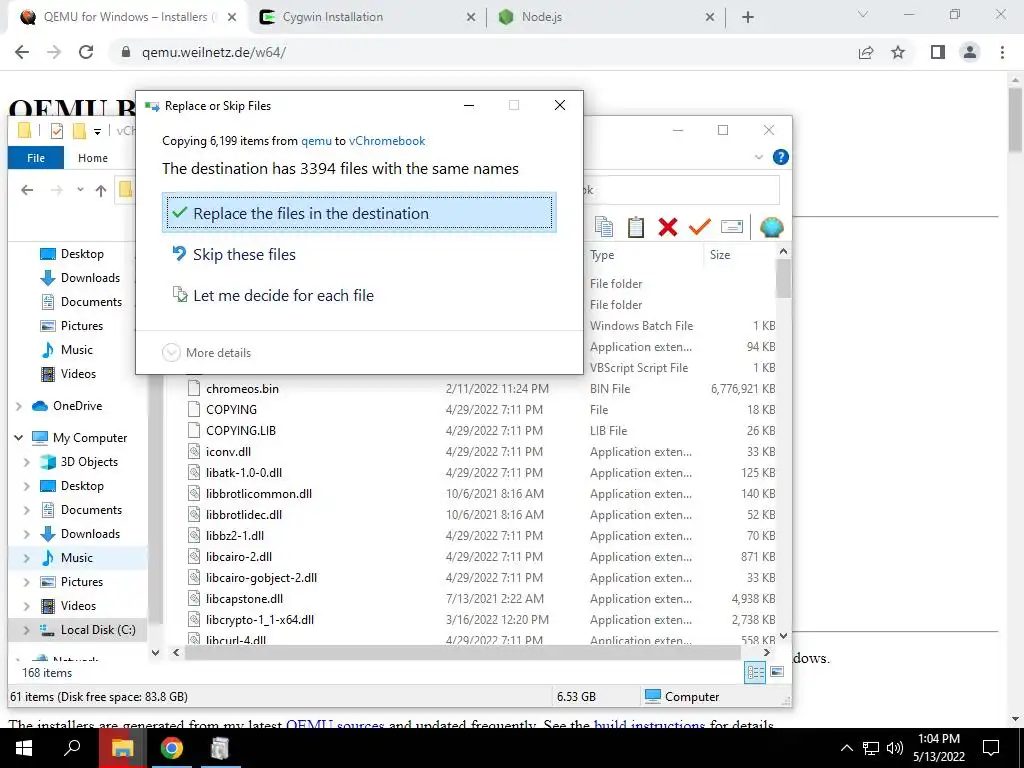Image resolution: width=1024 pixels, height=768 pixels.
Task: Switch Explorer to Large icons view button
Action: (x=777, y=672)
